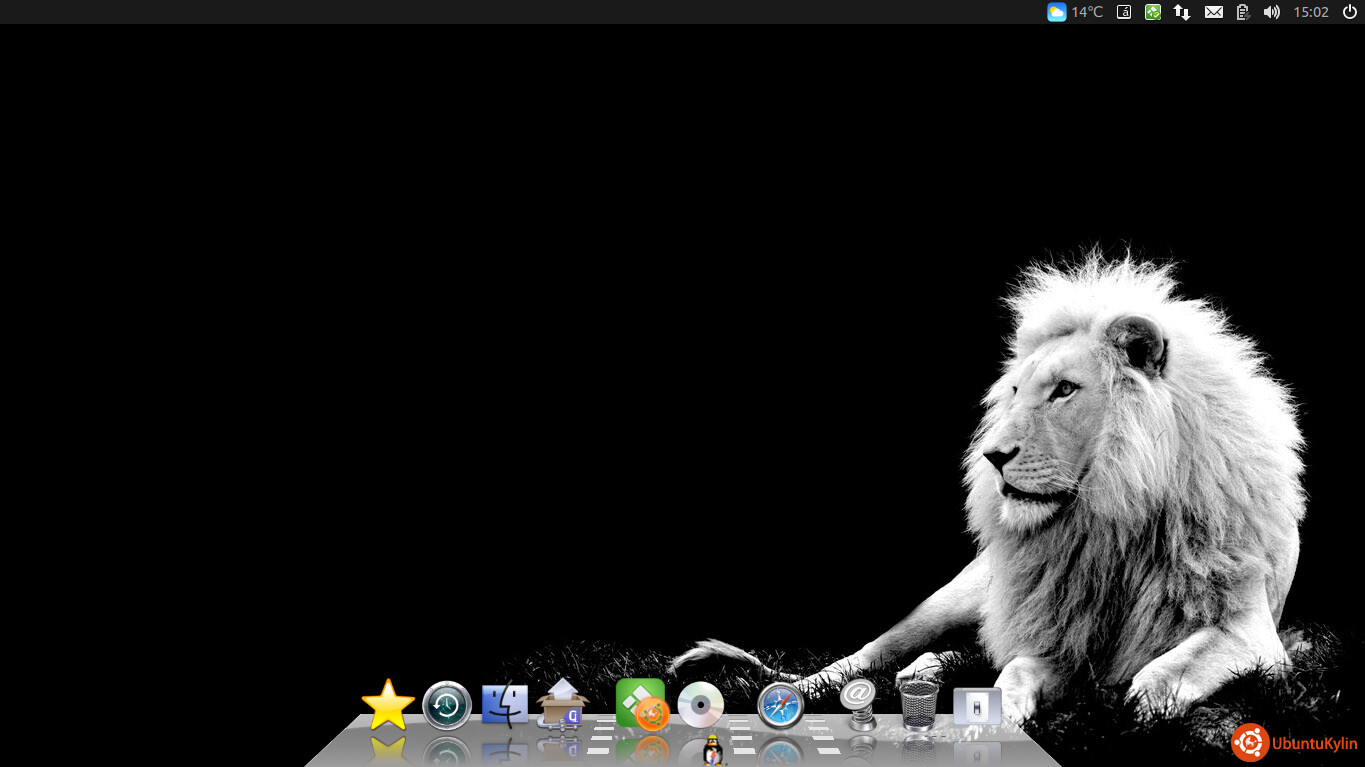Click the 14°C temperature reading
The image size is (1365, 767).
(x=1087, y=12)
